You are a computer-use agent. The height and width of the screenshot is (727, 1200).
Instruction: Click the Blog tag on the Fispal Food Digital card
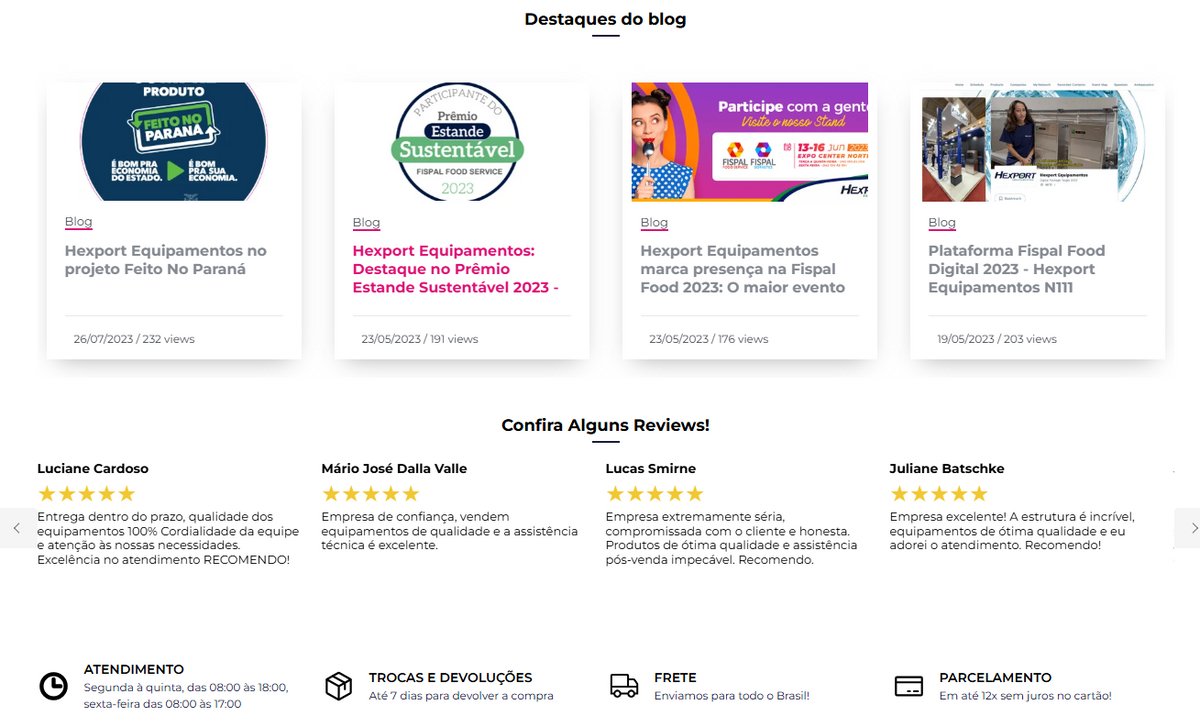click(942, 223)
